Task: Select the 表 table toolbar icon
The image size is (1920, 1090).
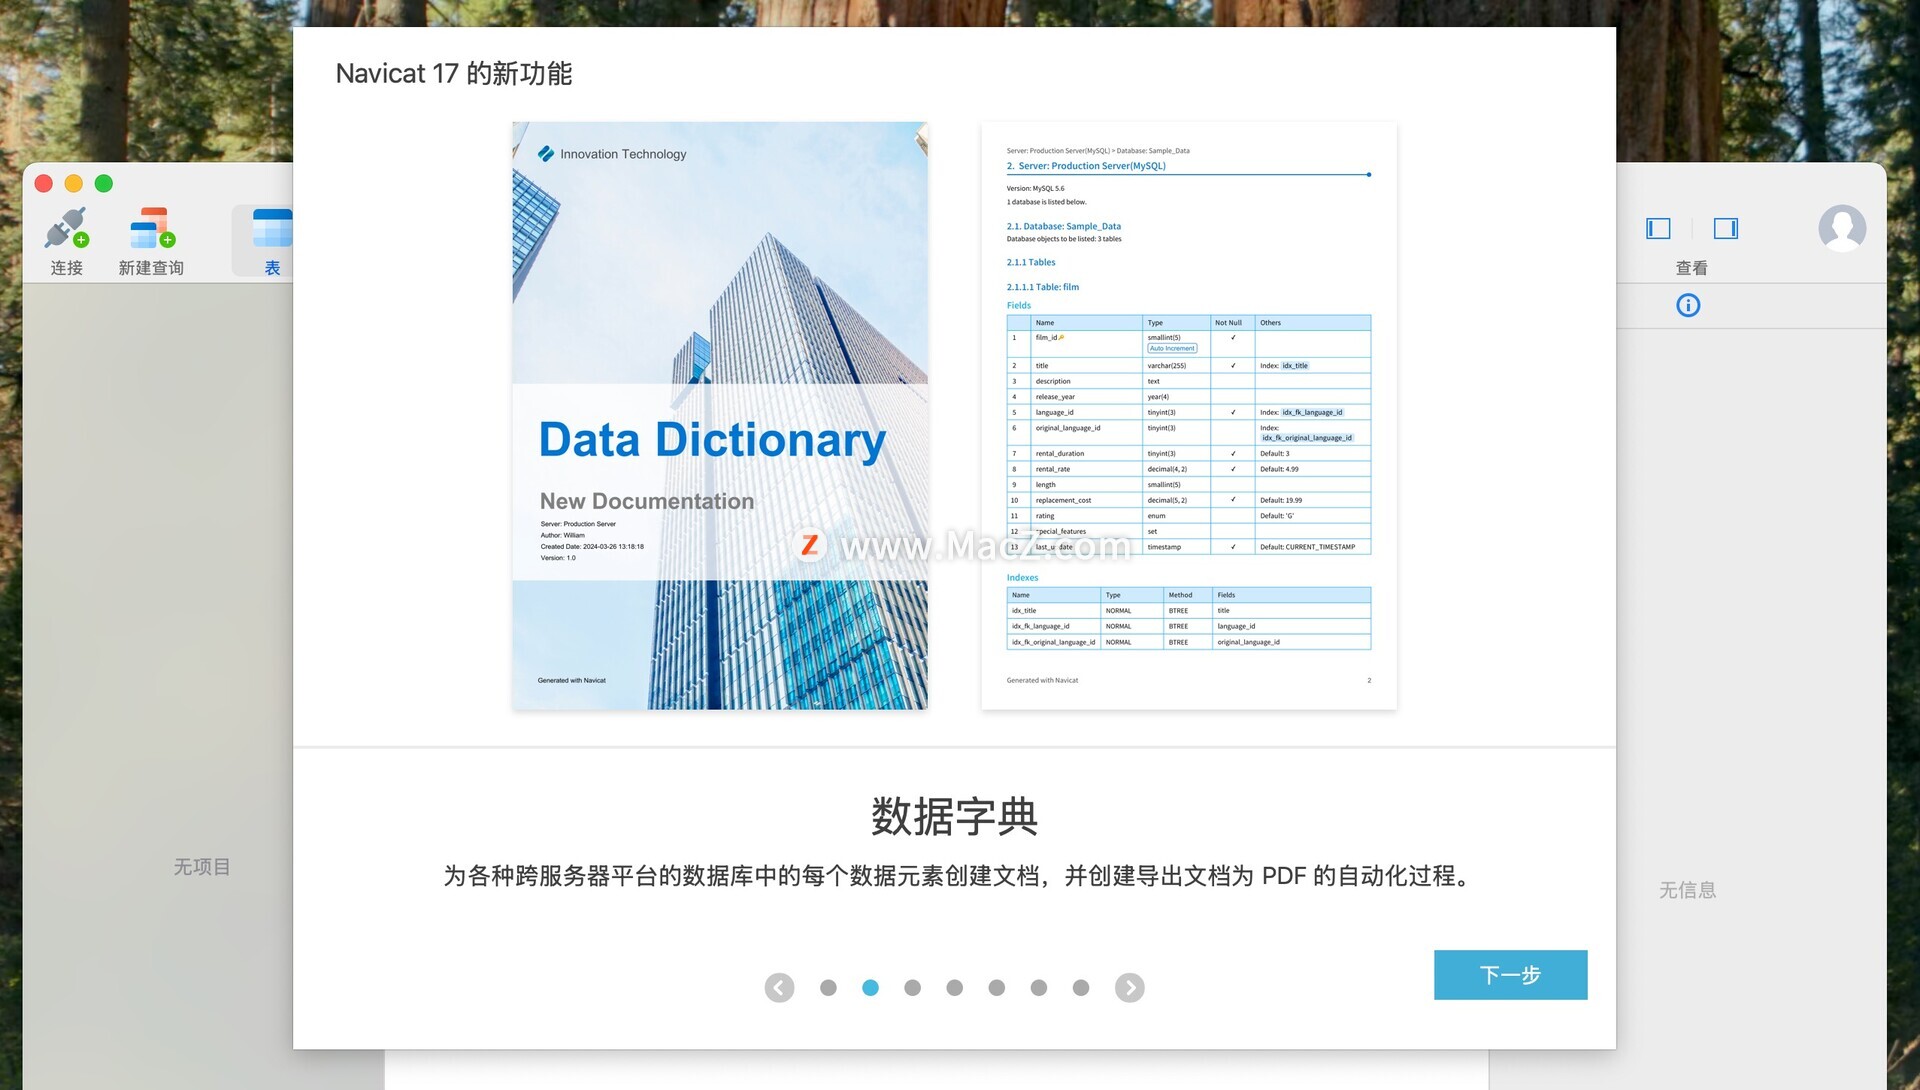Action: coord(272,228)
